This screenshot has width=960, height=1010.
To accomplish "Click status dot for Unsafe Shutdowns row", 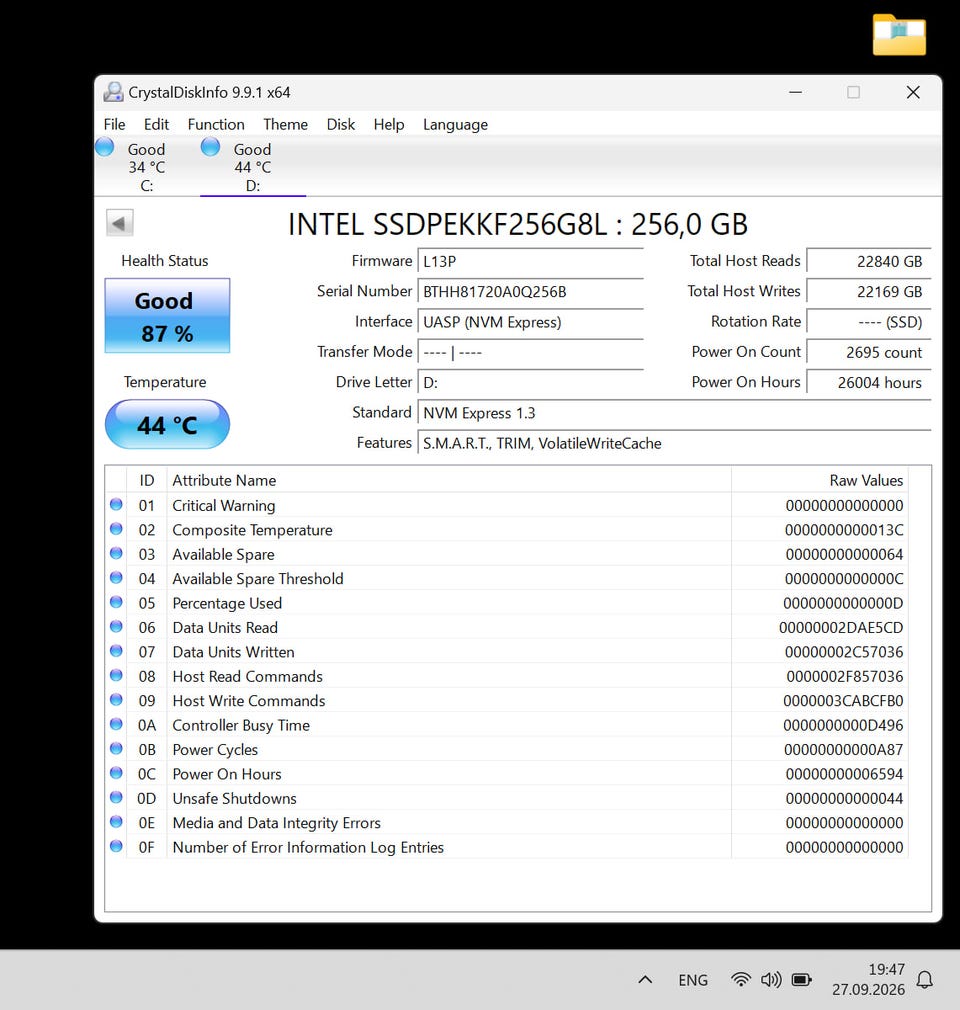I will click(116, 798).
